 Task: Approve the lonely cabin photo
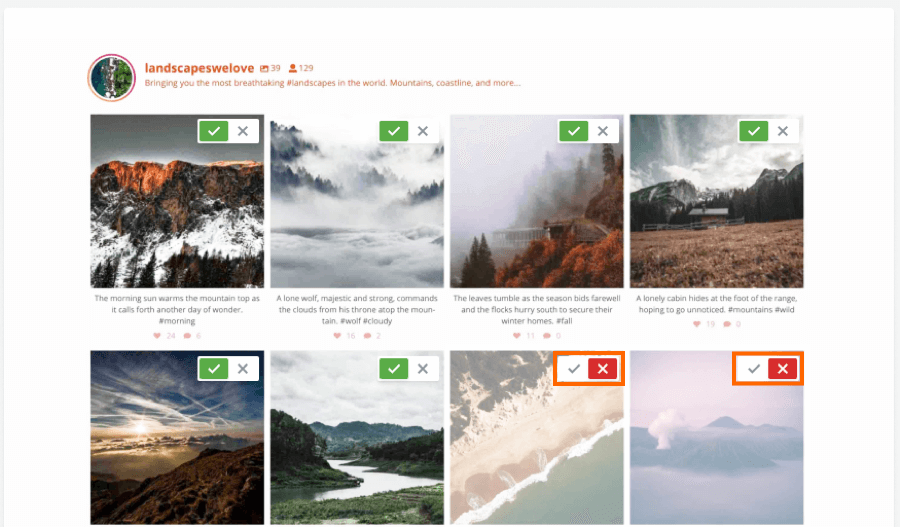[754, 131]
